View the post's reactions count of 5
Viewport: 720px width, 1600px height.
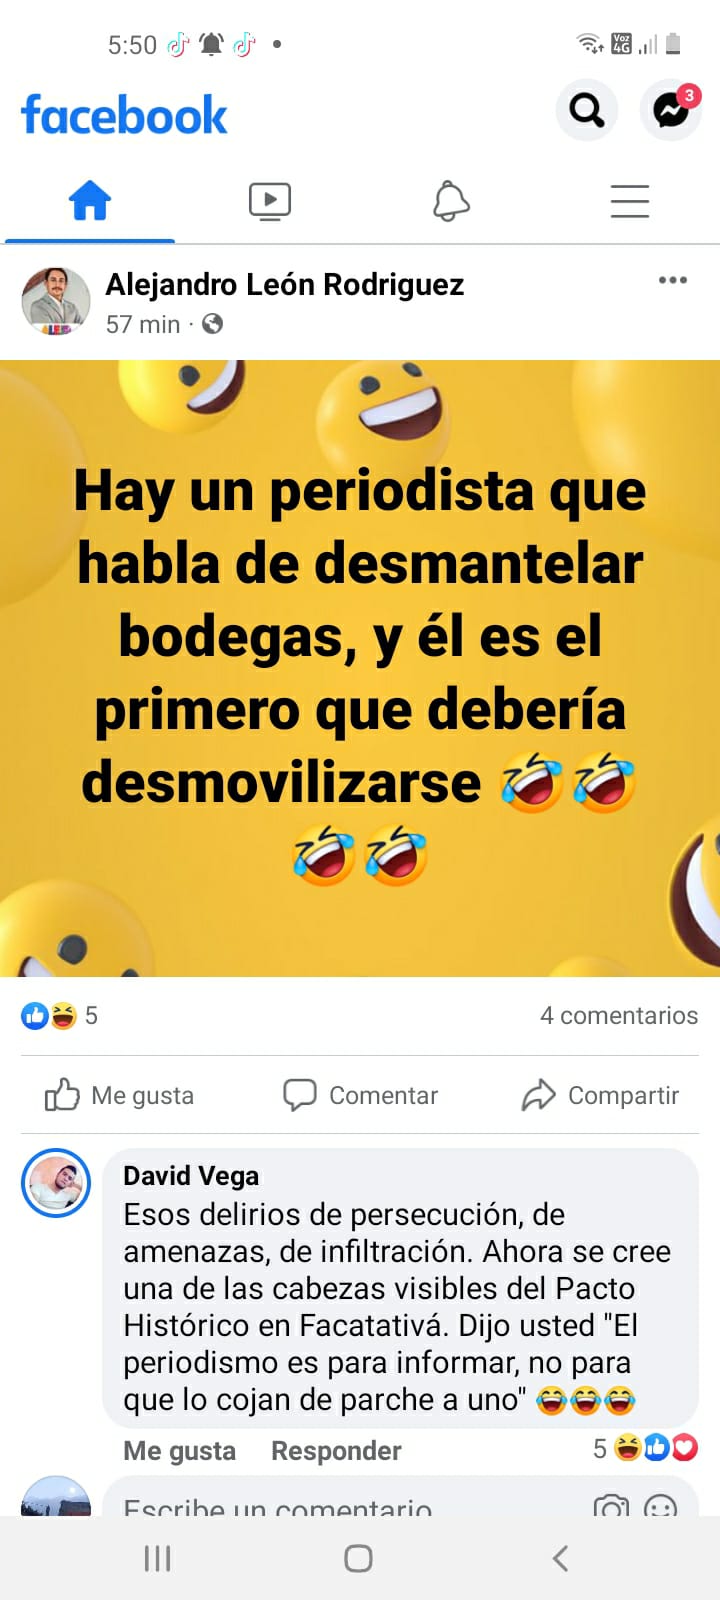[x=60, y=1016]
